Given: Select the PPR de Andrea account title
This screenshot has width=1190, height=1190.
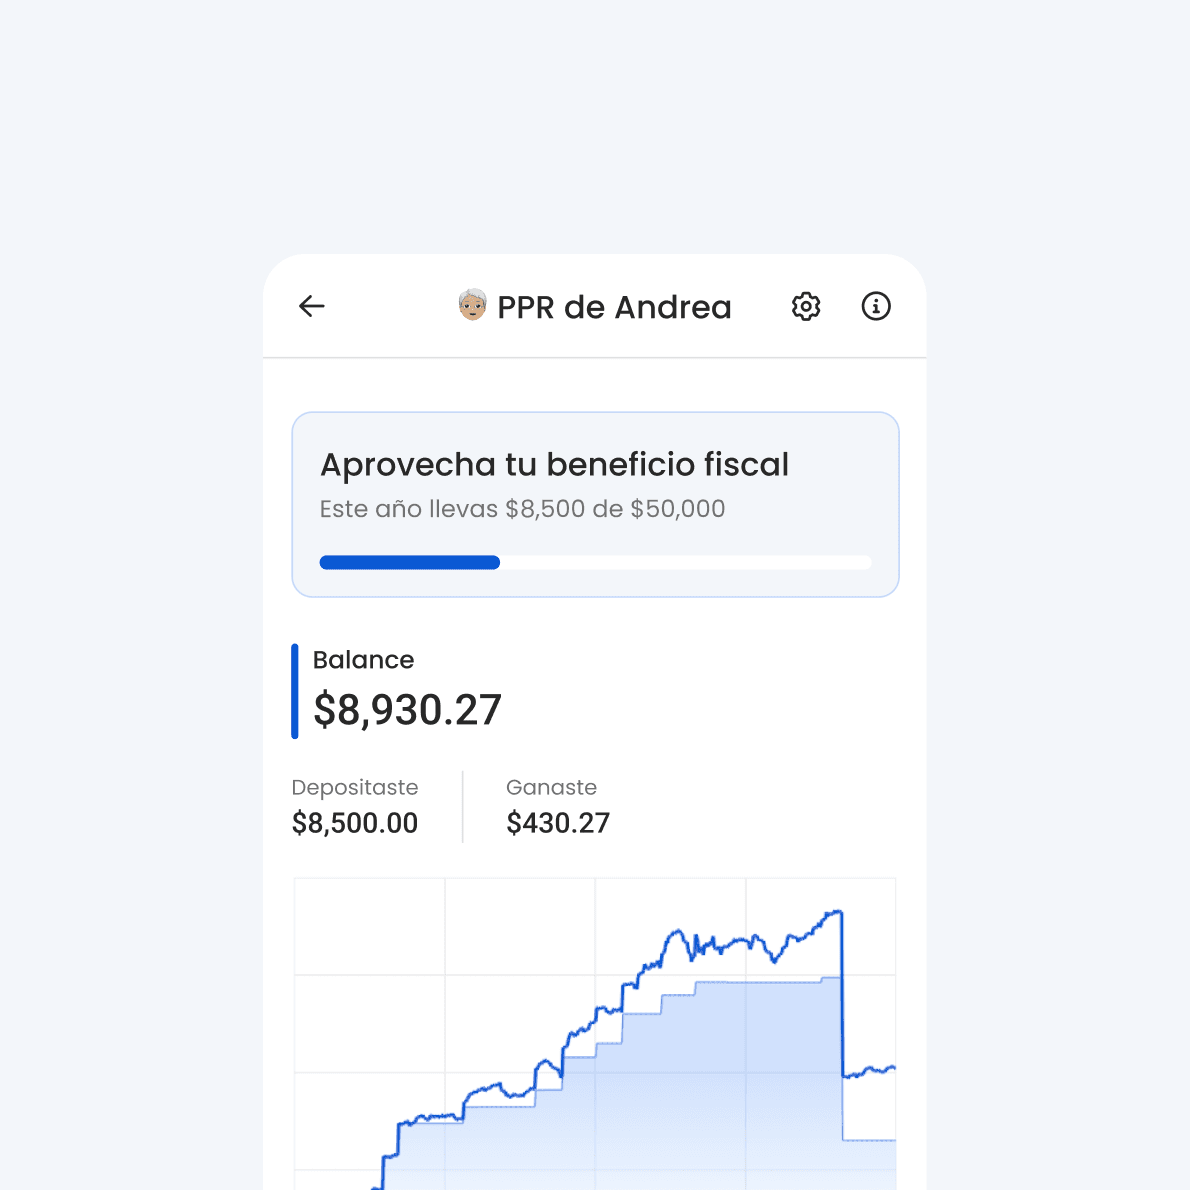Looking at the screenshot, I should [612, 307].
